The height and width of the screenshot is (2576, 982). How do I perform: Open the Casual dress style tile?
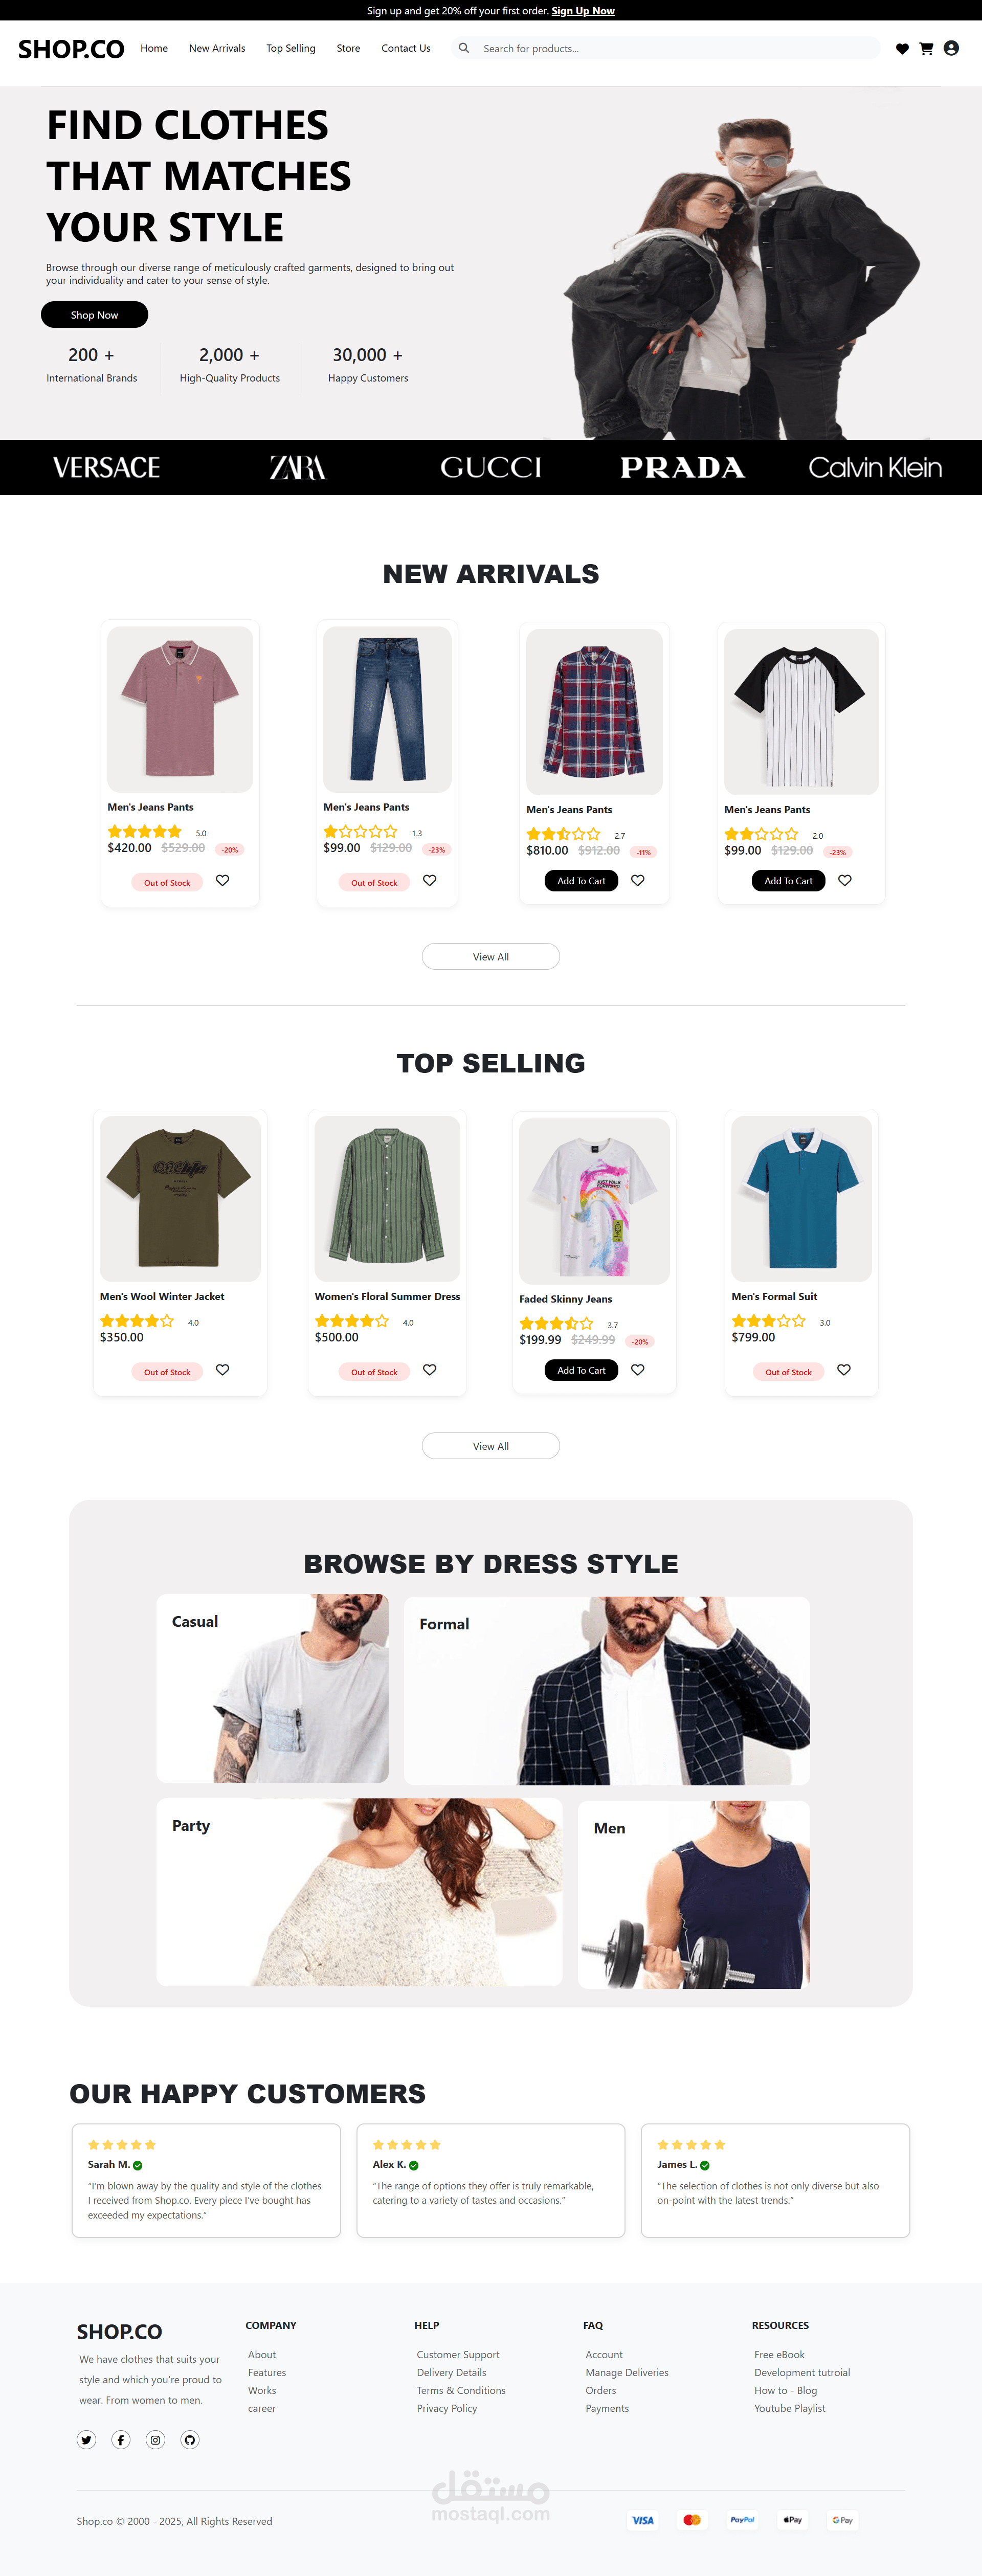[272, 1689]
